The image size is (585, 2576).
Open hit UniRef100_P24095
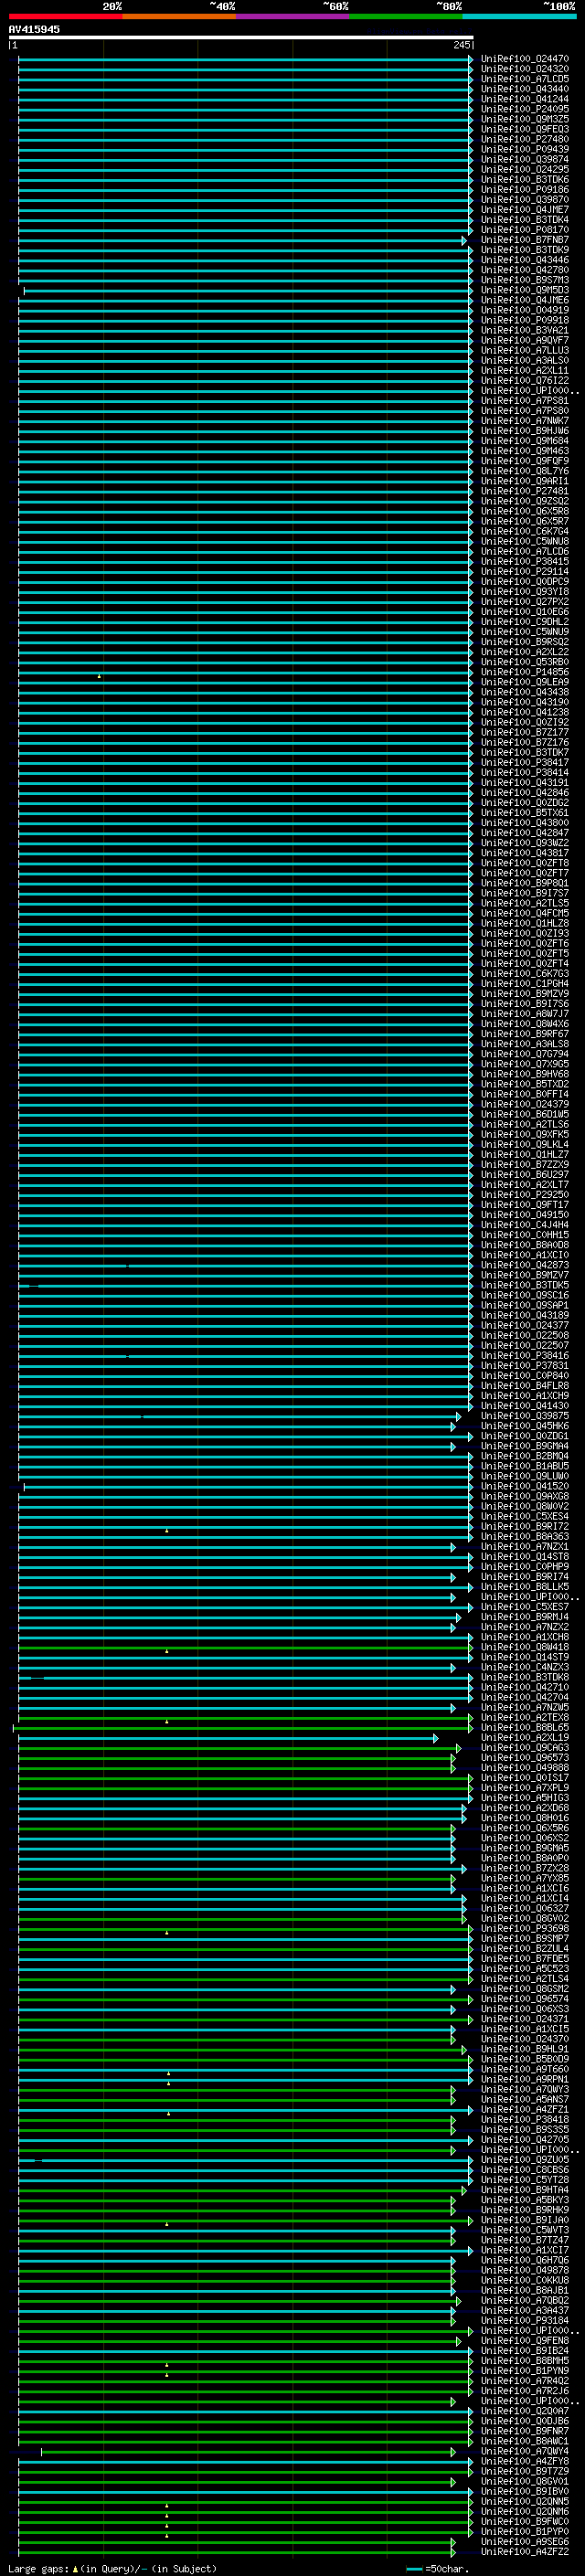pos(525,109)
